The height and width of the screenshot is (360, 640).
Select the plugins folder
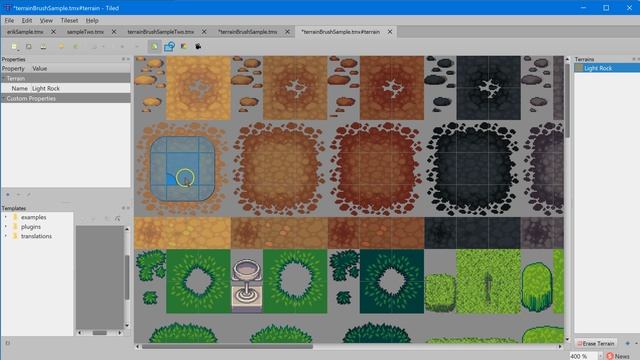pos(31,227)
